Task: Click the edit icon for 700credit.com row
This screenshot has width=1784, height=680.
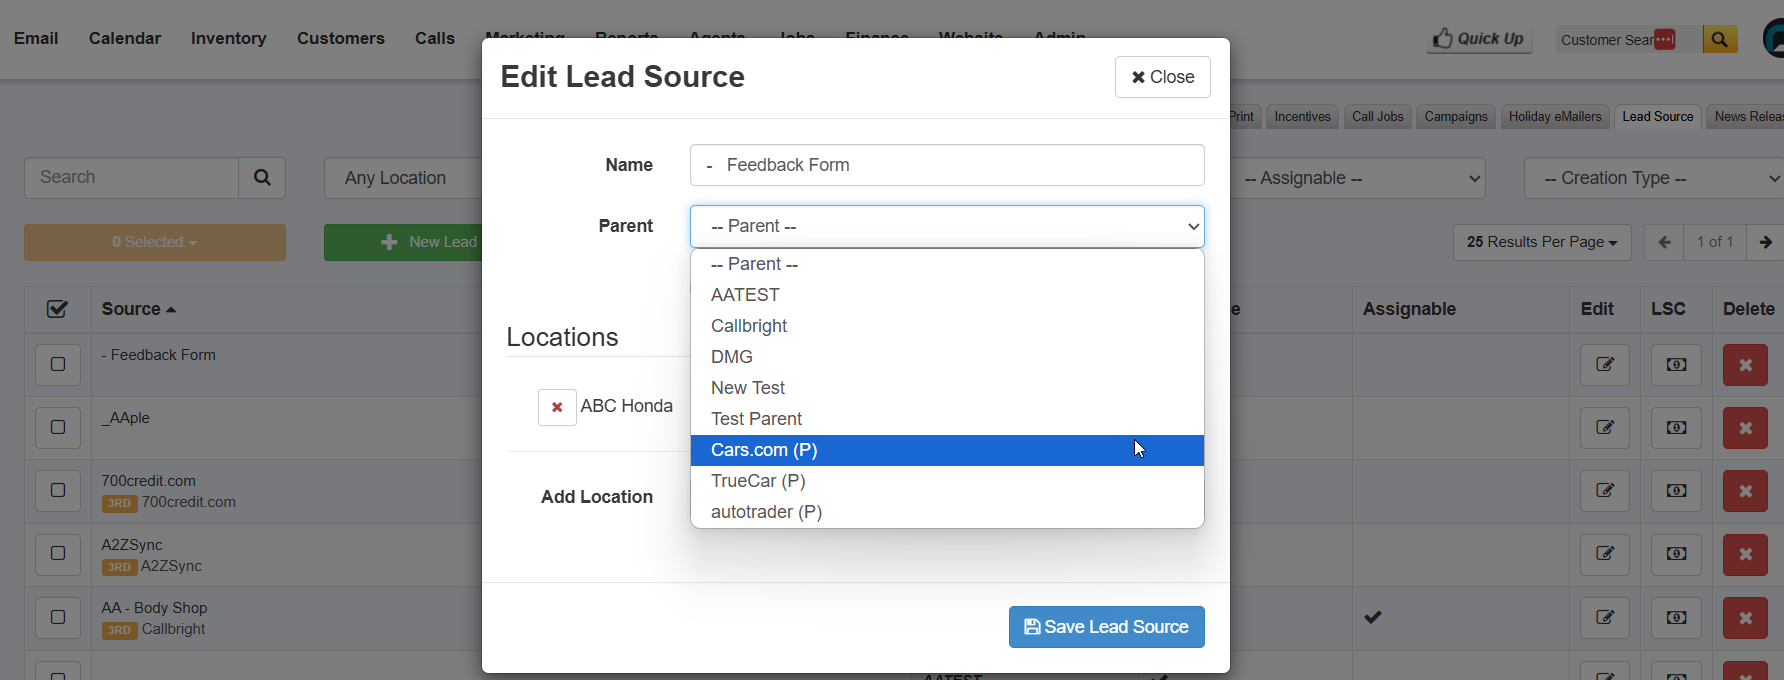Action: [1605, 491]
